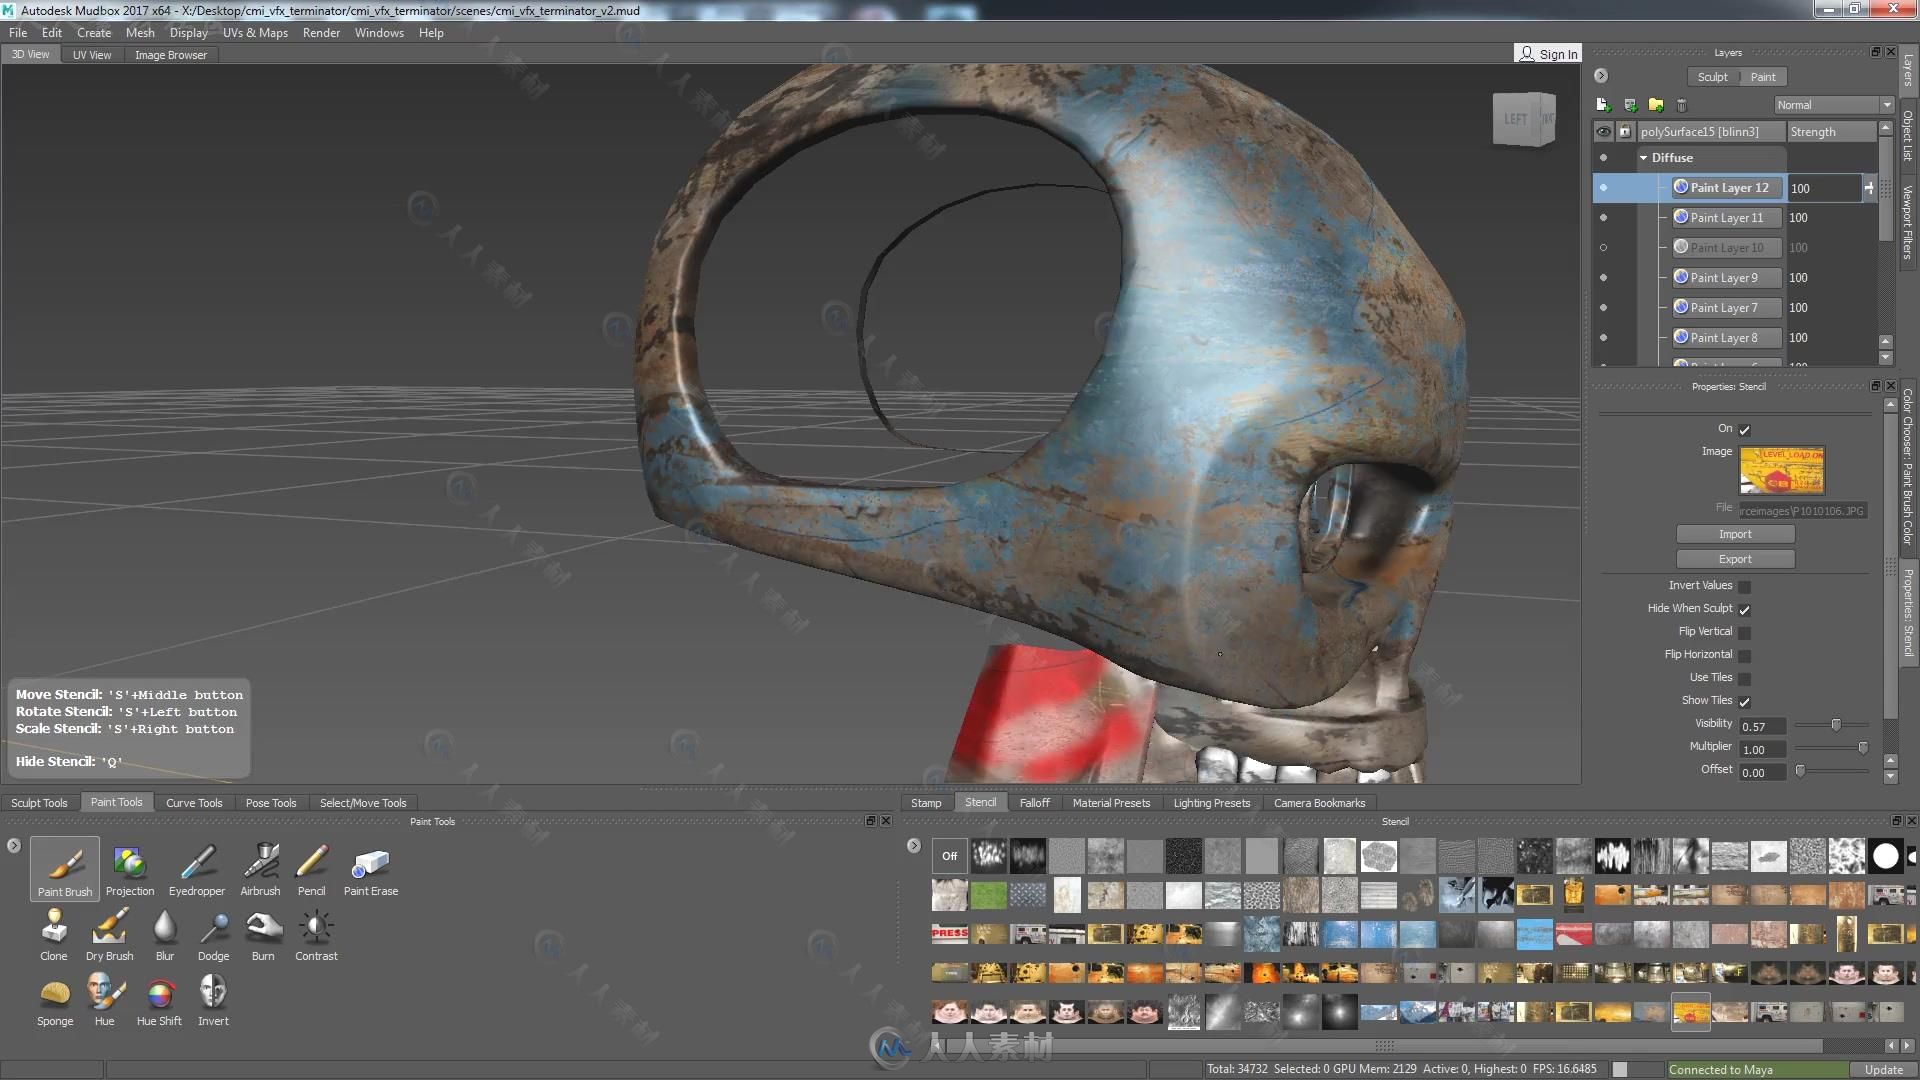
Task: Turn stencil Off thumbnail
Action: (949, 856)
